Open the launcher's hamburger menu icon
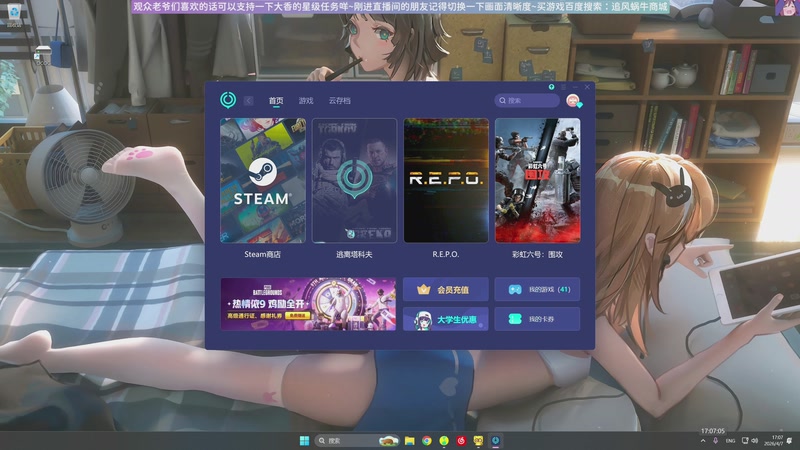This screenshot has width=800, height=450. (x=563, y=87)
